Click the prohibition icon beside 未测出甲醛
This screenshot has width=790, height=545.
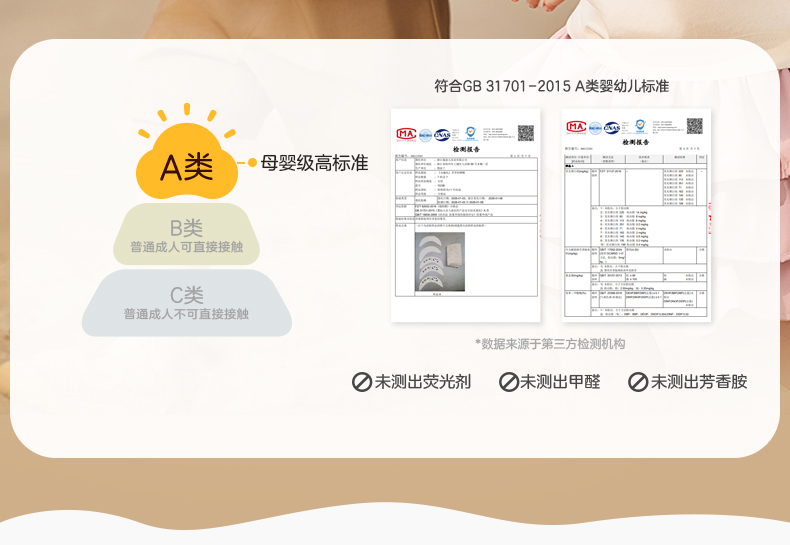(508, 381)
